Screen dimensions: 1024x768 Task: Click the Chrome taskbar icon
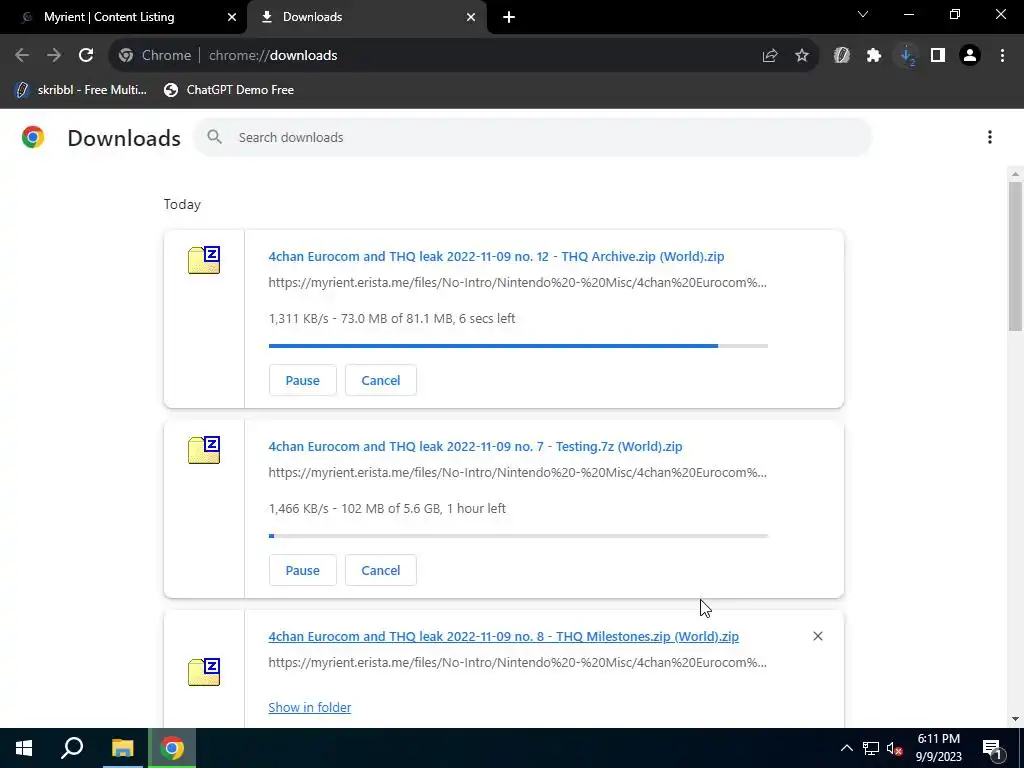(x=172, y=748)
